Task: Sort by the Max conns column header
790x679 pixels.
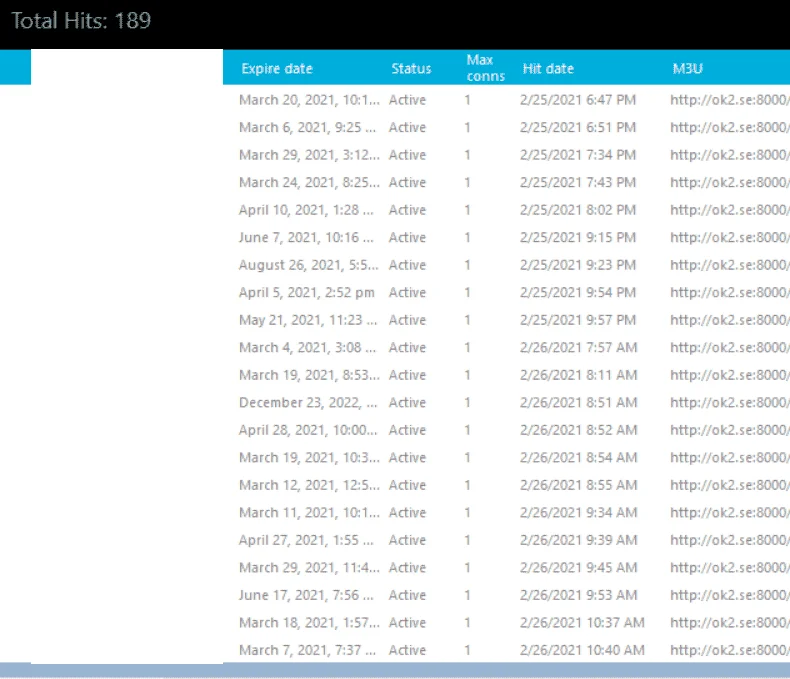Action: coord(485,68)
